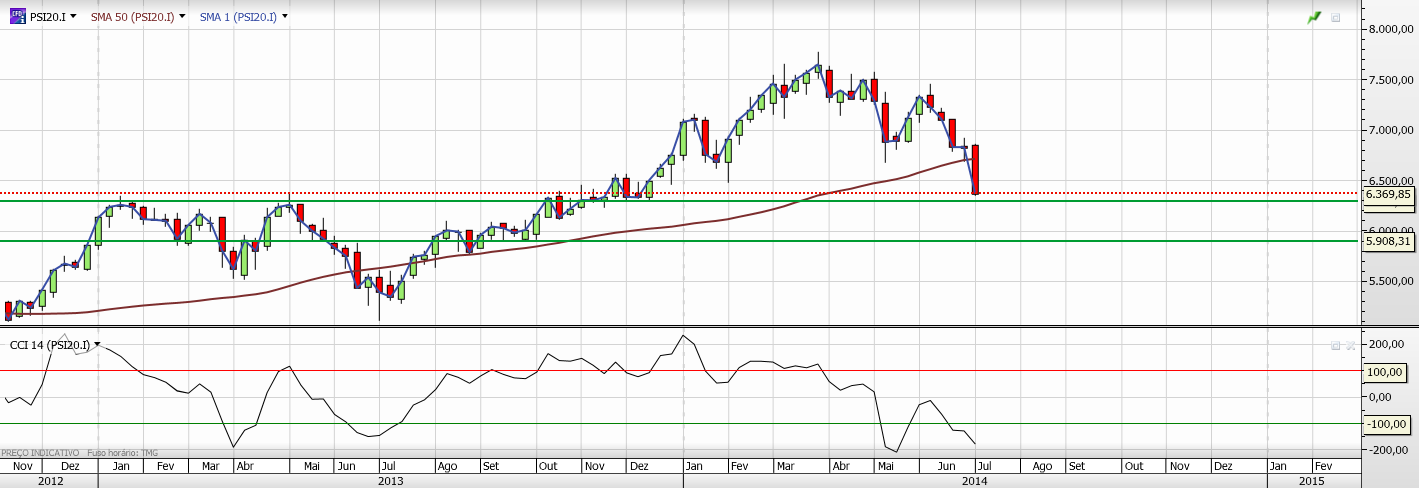The height and width of the screenshot is (488, 1419).
Task: Click the PREÇO INDICATIVO text label
Action: pyautogui.click(x=41, y=453)
